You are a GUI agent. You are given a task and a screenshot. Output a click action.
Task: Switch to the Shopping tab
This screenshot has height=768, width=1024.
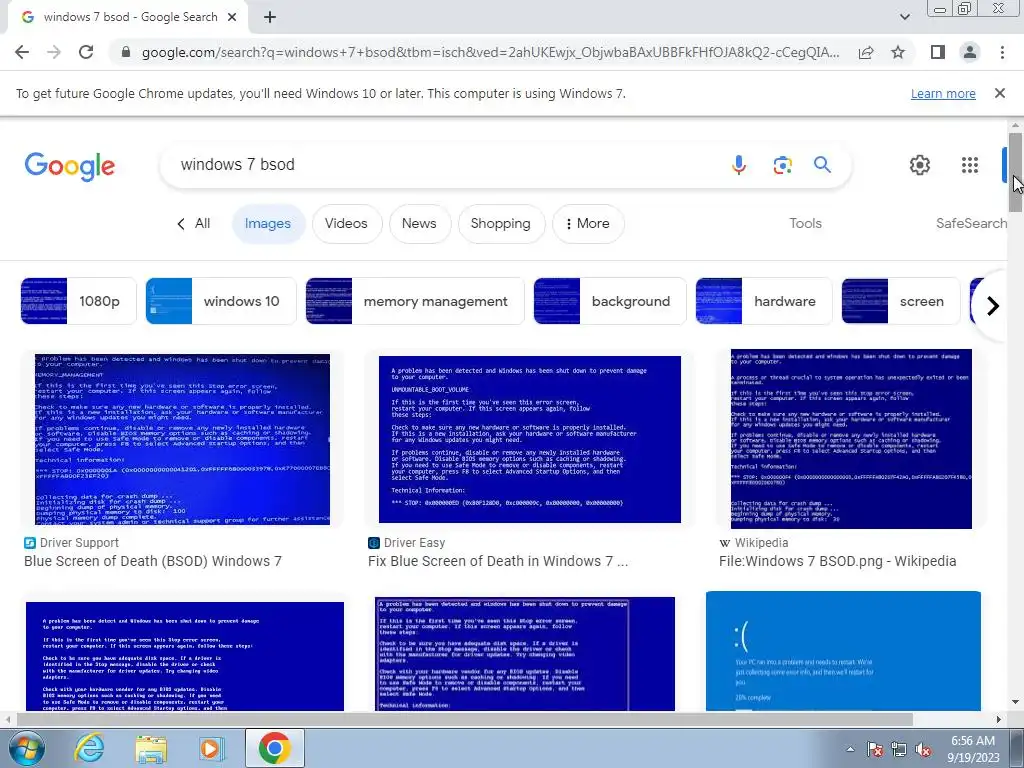click(x=501, y=223)
